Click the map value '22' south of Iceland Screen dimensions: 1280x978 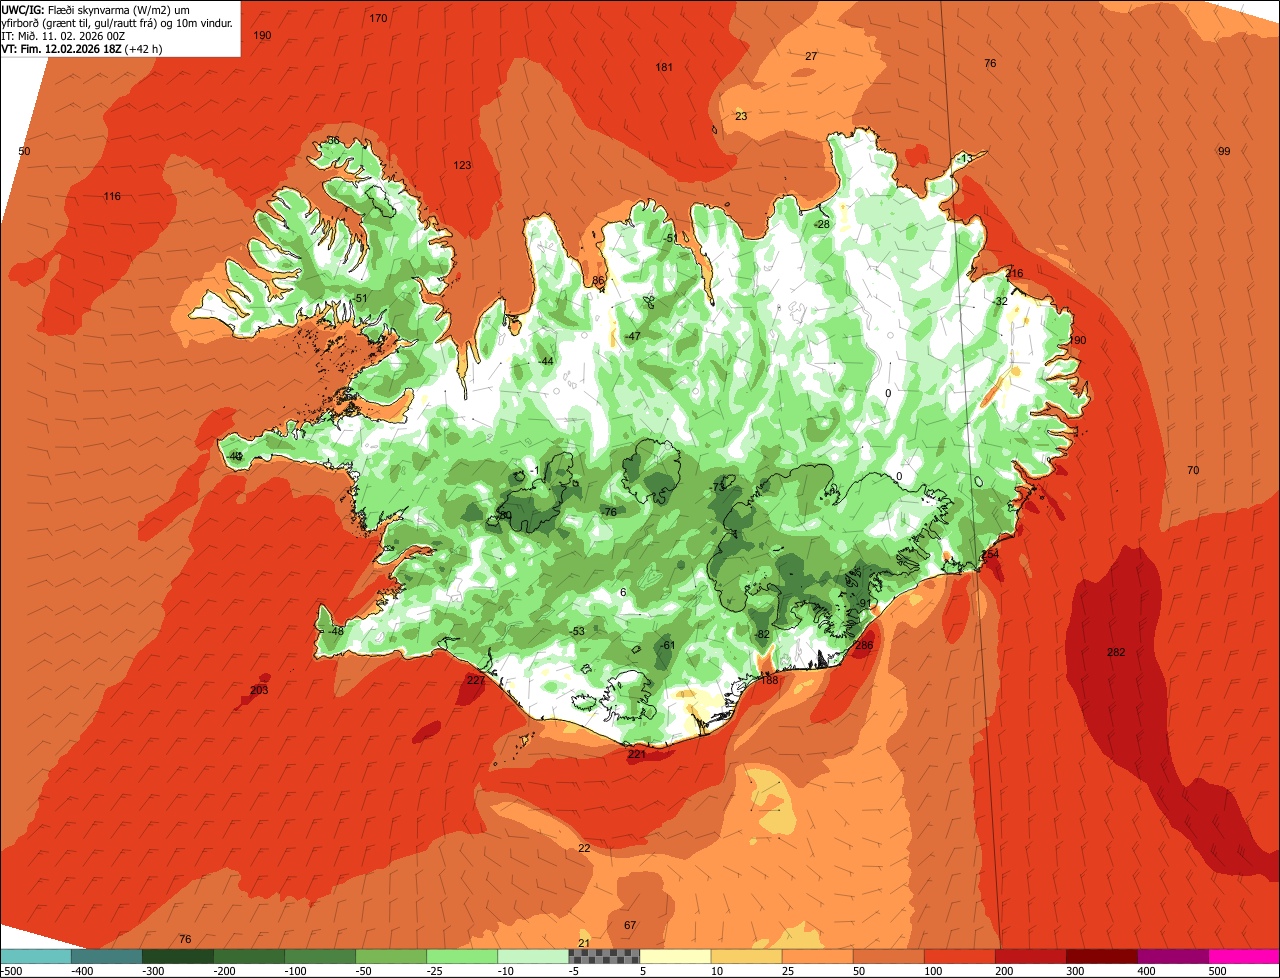coord(584,849)
